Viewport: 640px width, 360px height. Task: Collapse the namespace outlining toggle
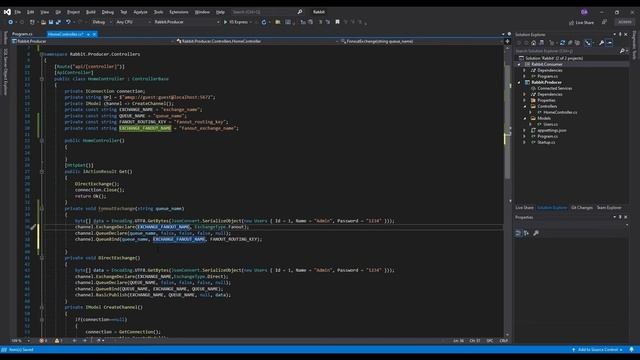coord(42,54)
